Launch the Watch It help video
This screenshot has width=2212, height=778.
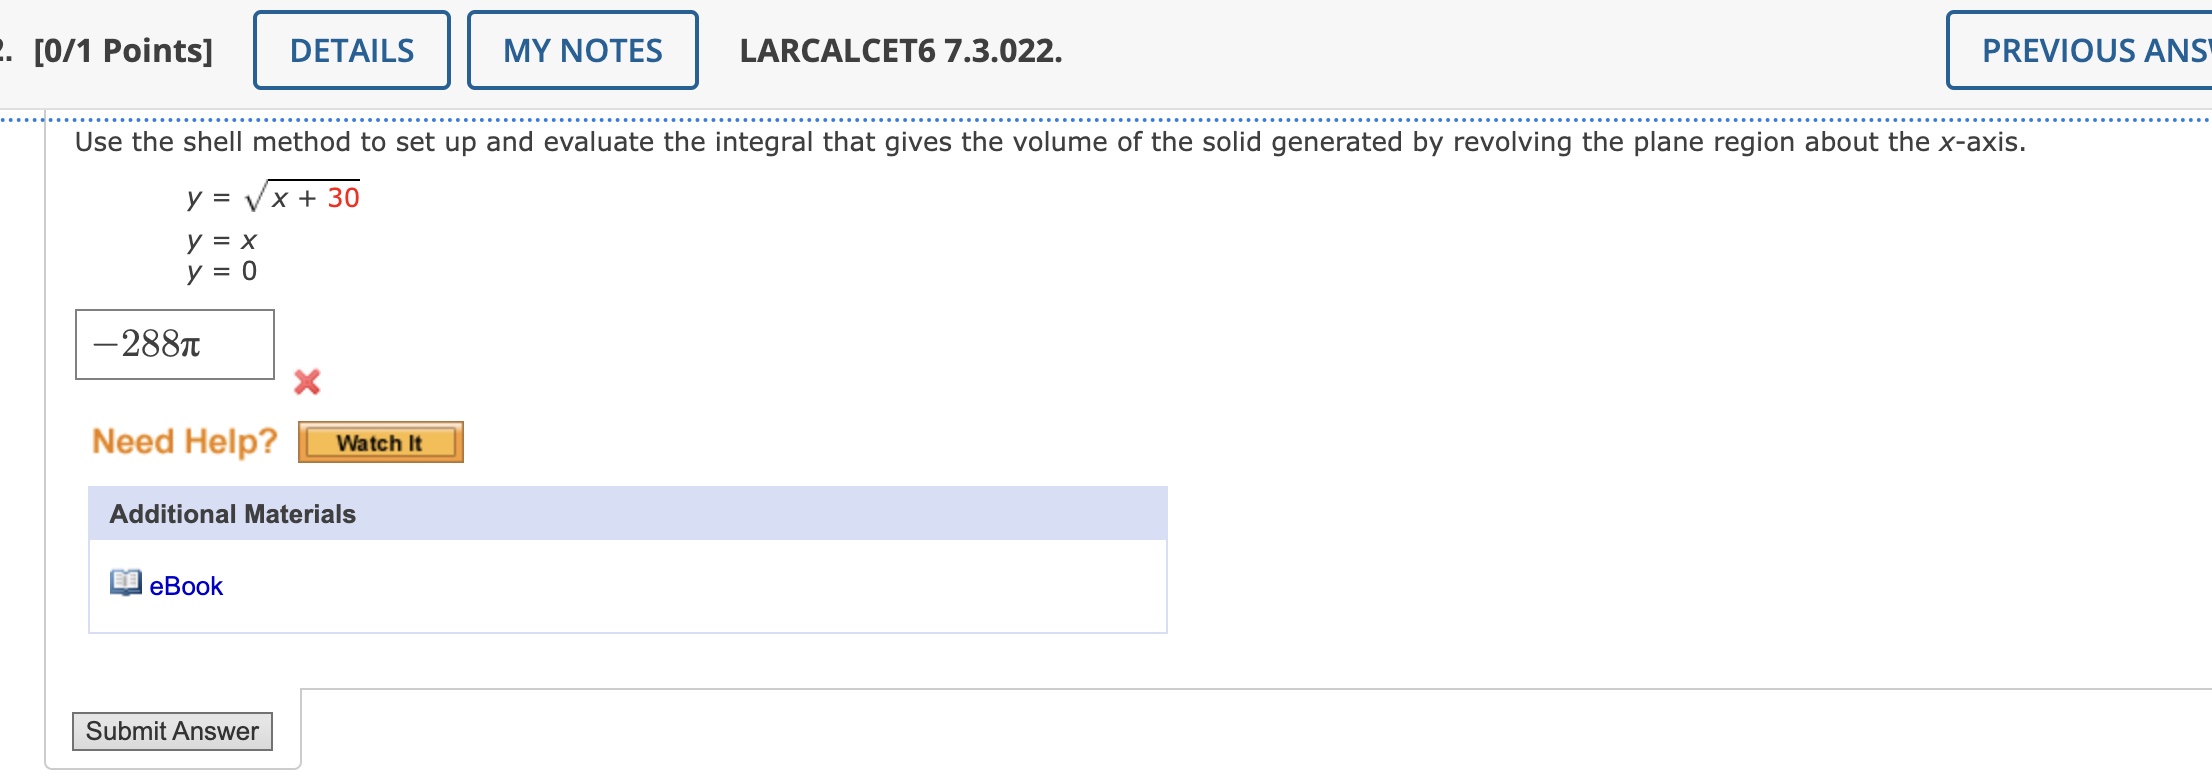380,442
